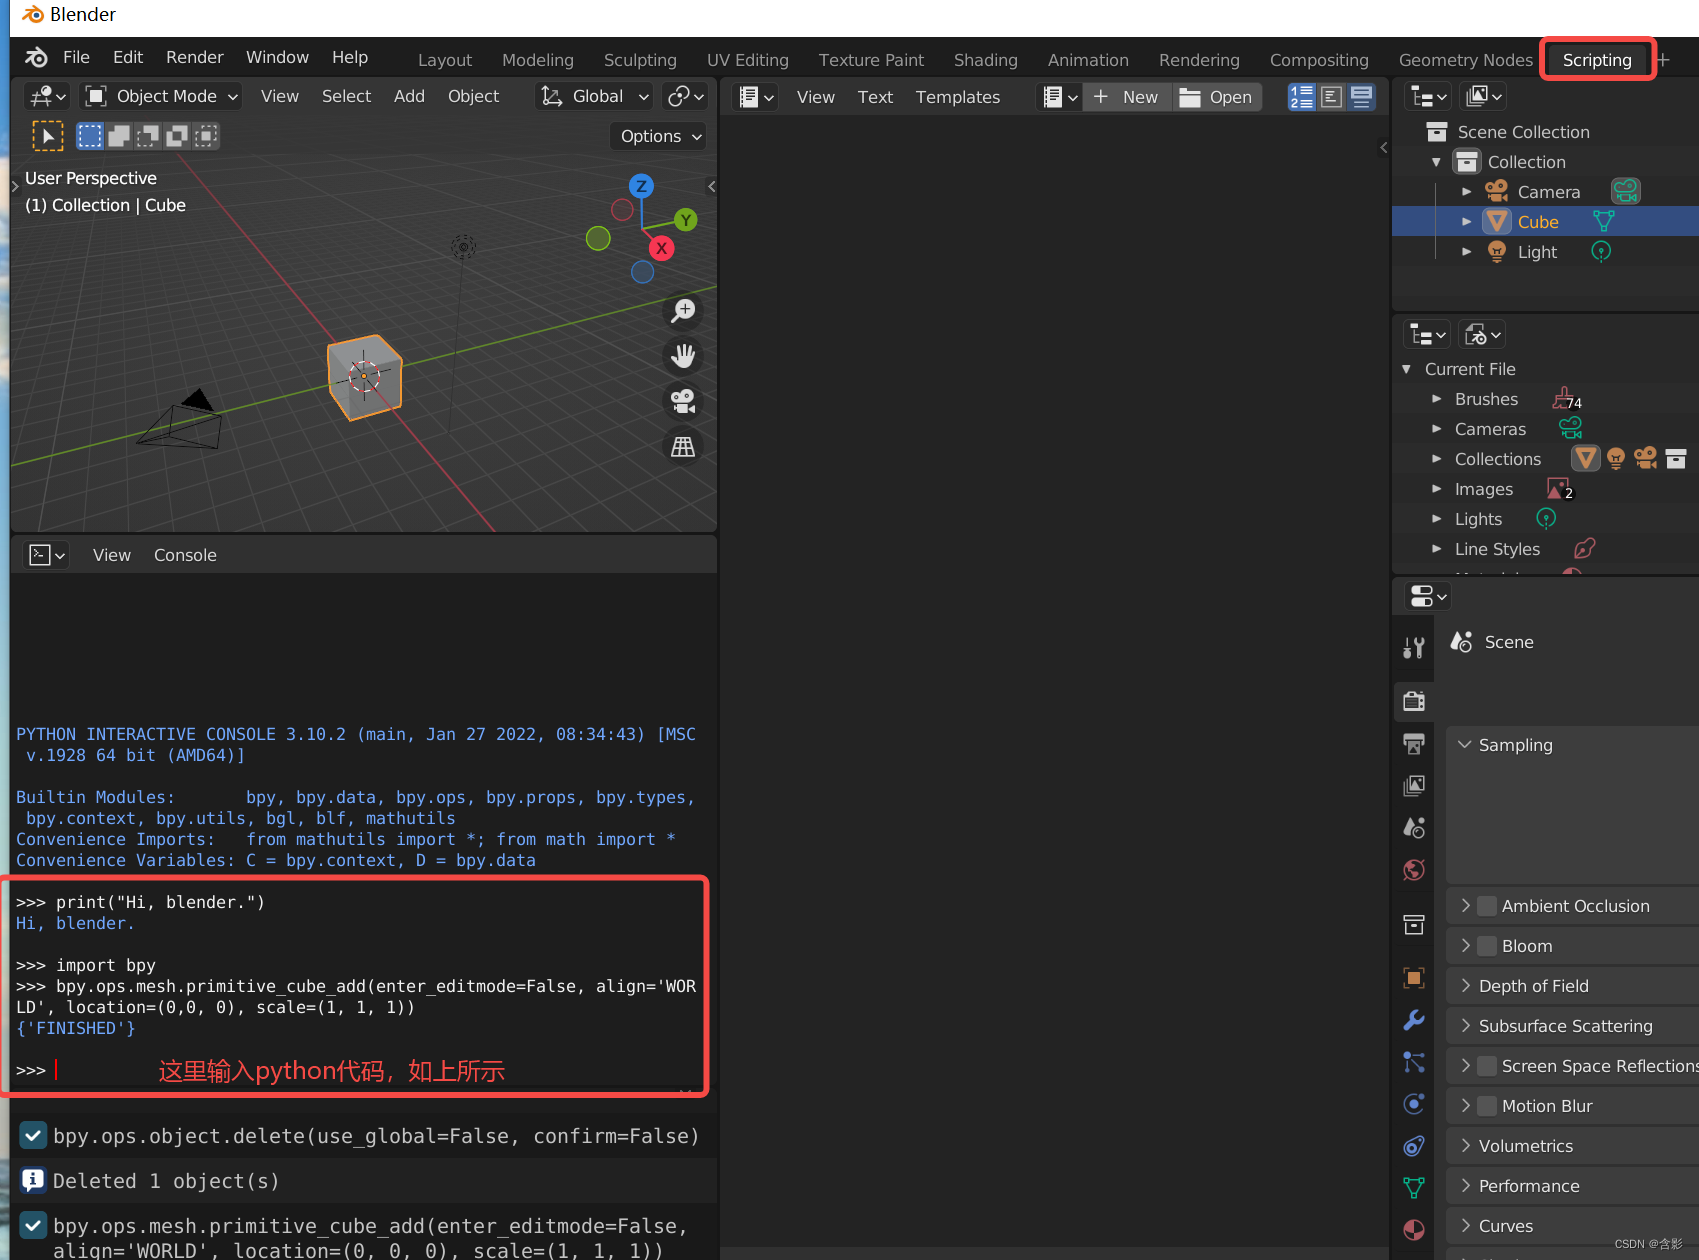
Task: Expand the Cube item in outliner
Action: point(1466,222)
